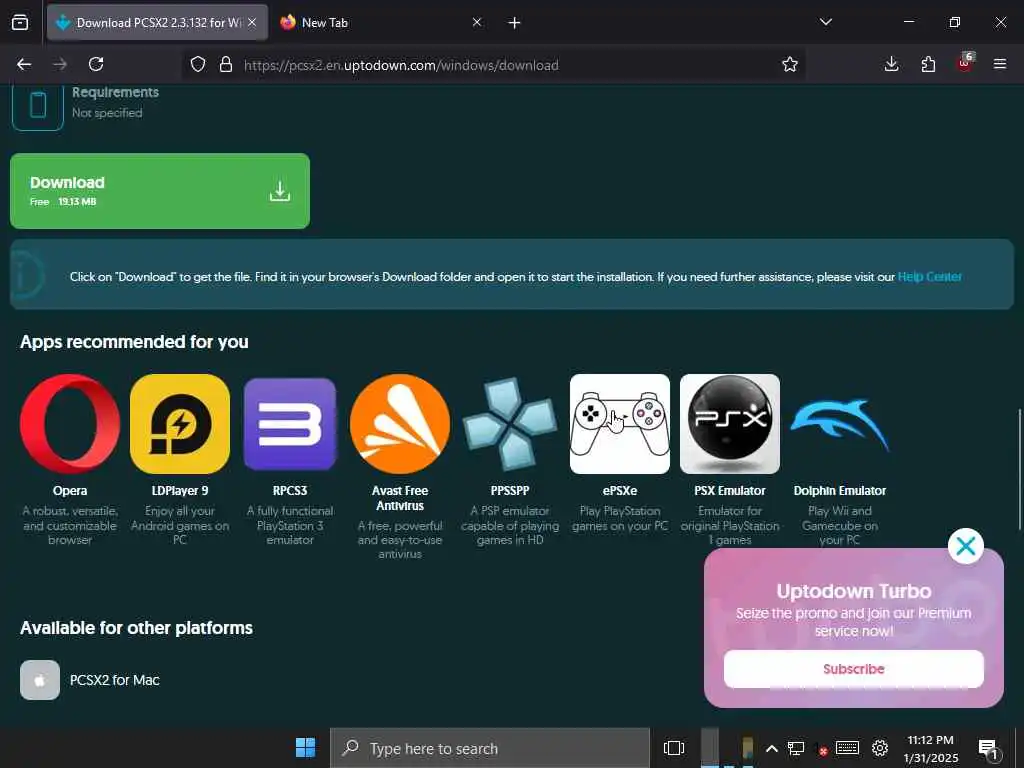Open the Firefox hamburger menu

pos(1000,64)
